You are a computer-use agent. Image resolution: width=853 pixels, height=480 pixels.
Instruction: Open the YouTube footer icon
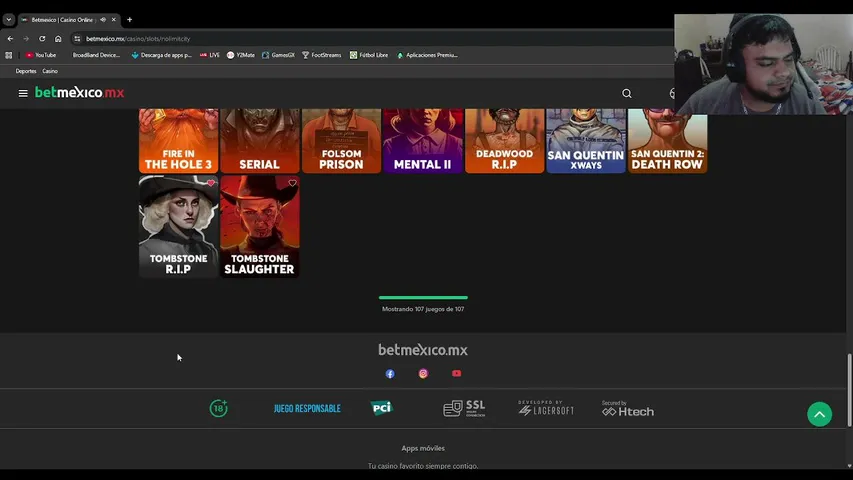(x=456, y=374)
